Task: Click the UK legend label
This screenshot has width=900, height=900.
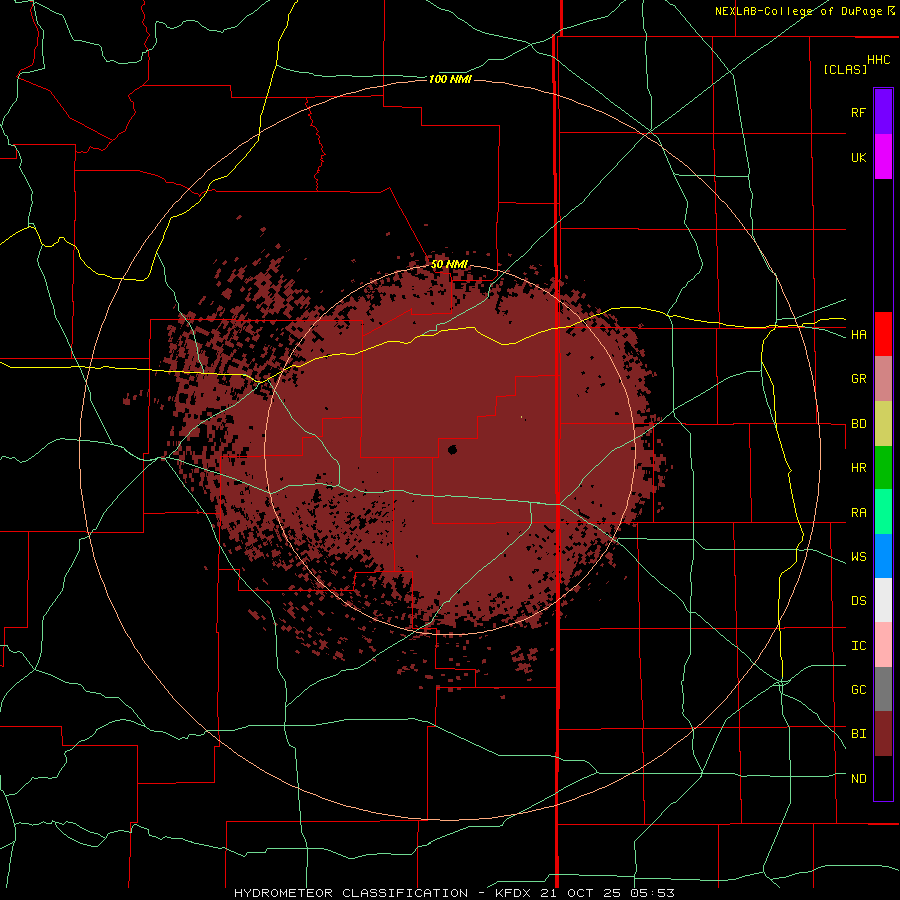Action: (858, 157)
